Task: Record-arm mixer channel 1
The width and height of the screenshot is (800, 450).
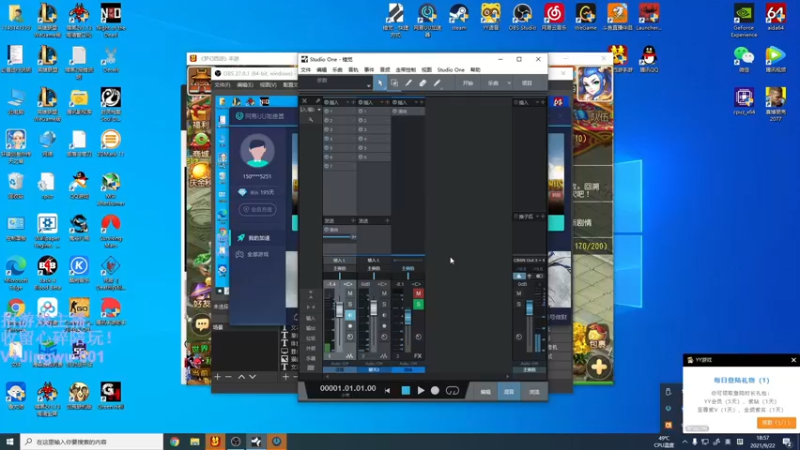Action: 350,326
